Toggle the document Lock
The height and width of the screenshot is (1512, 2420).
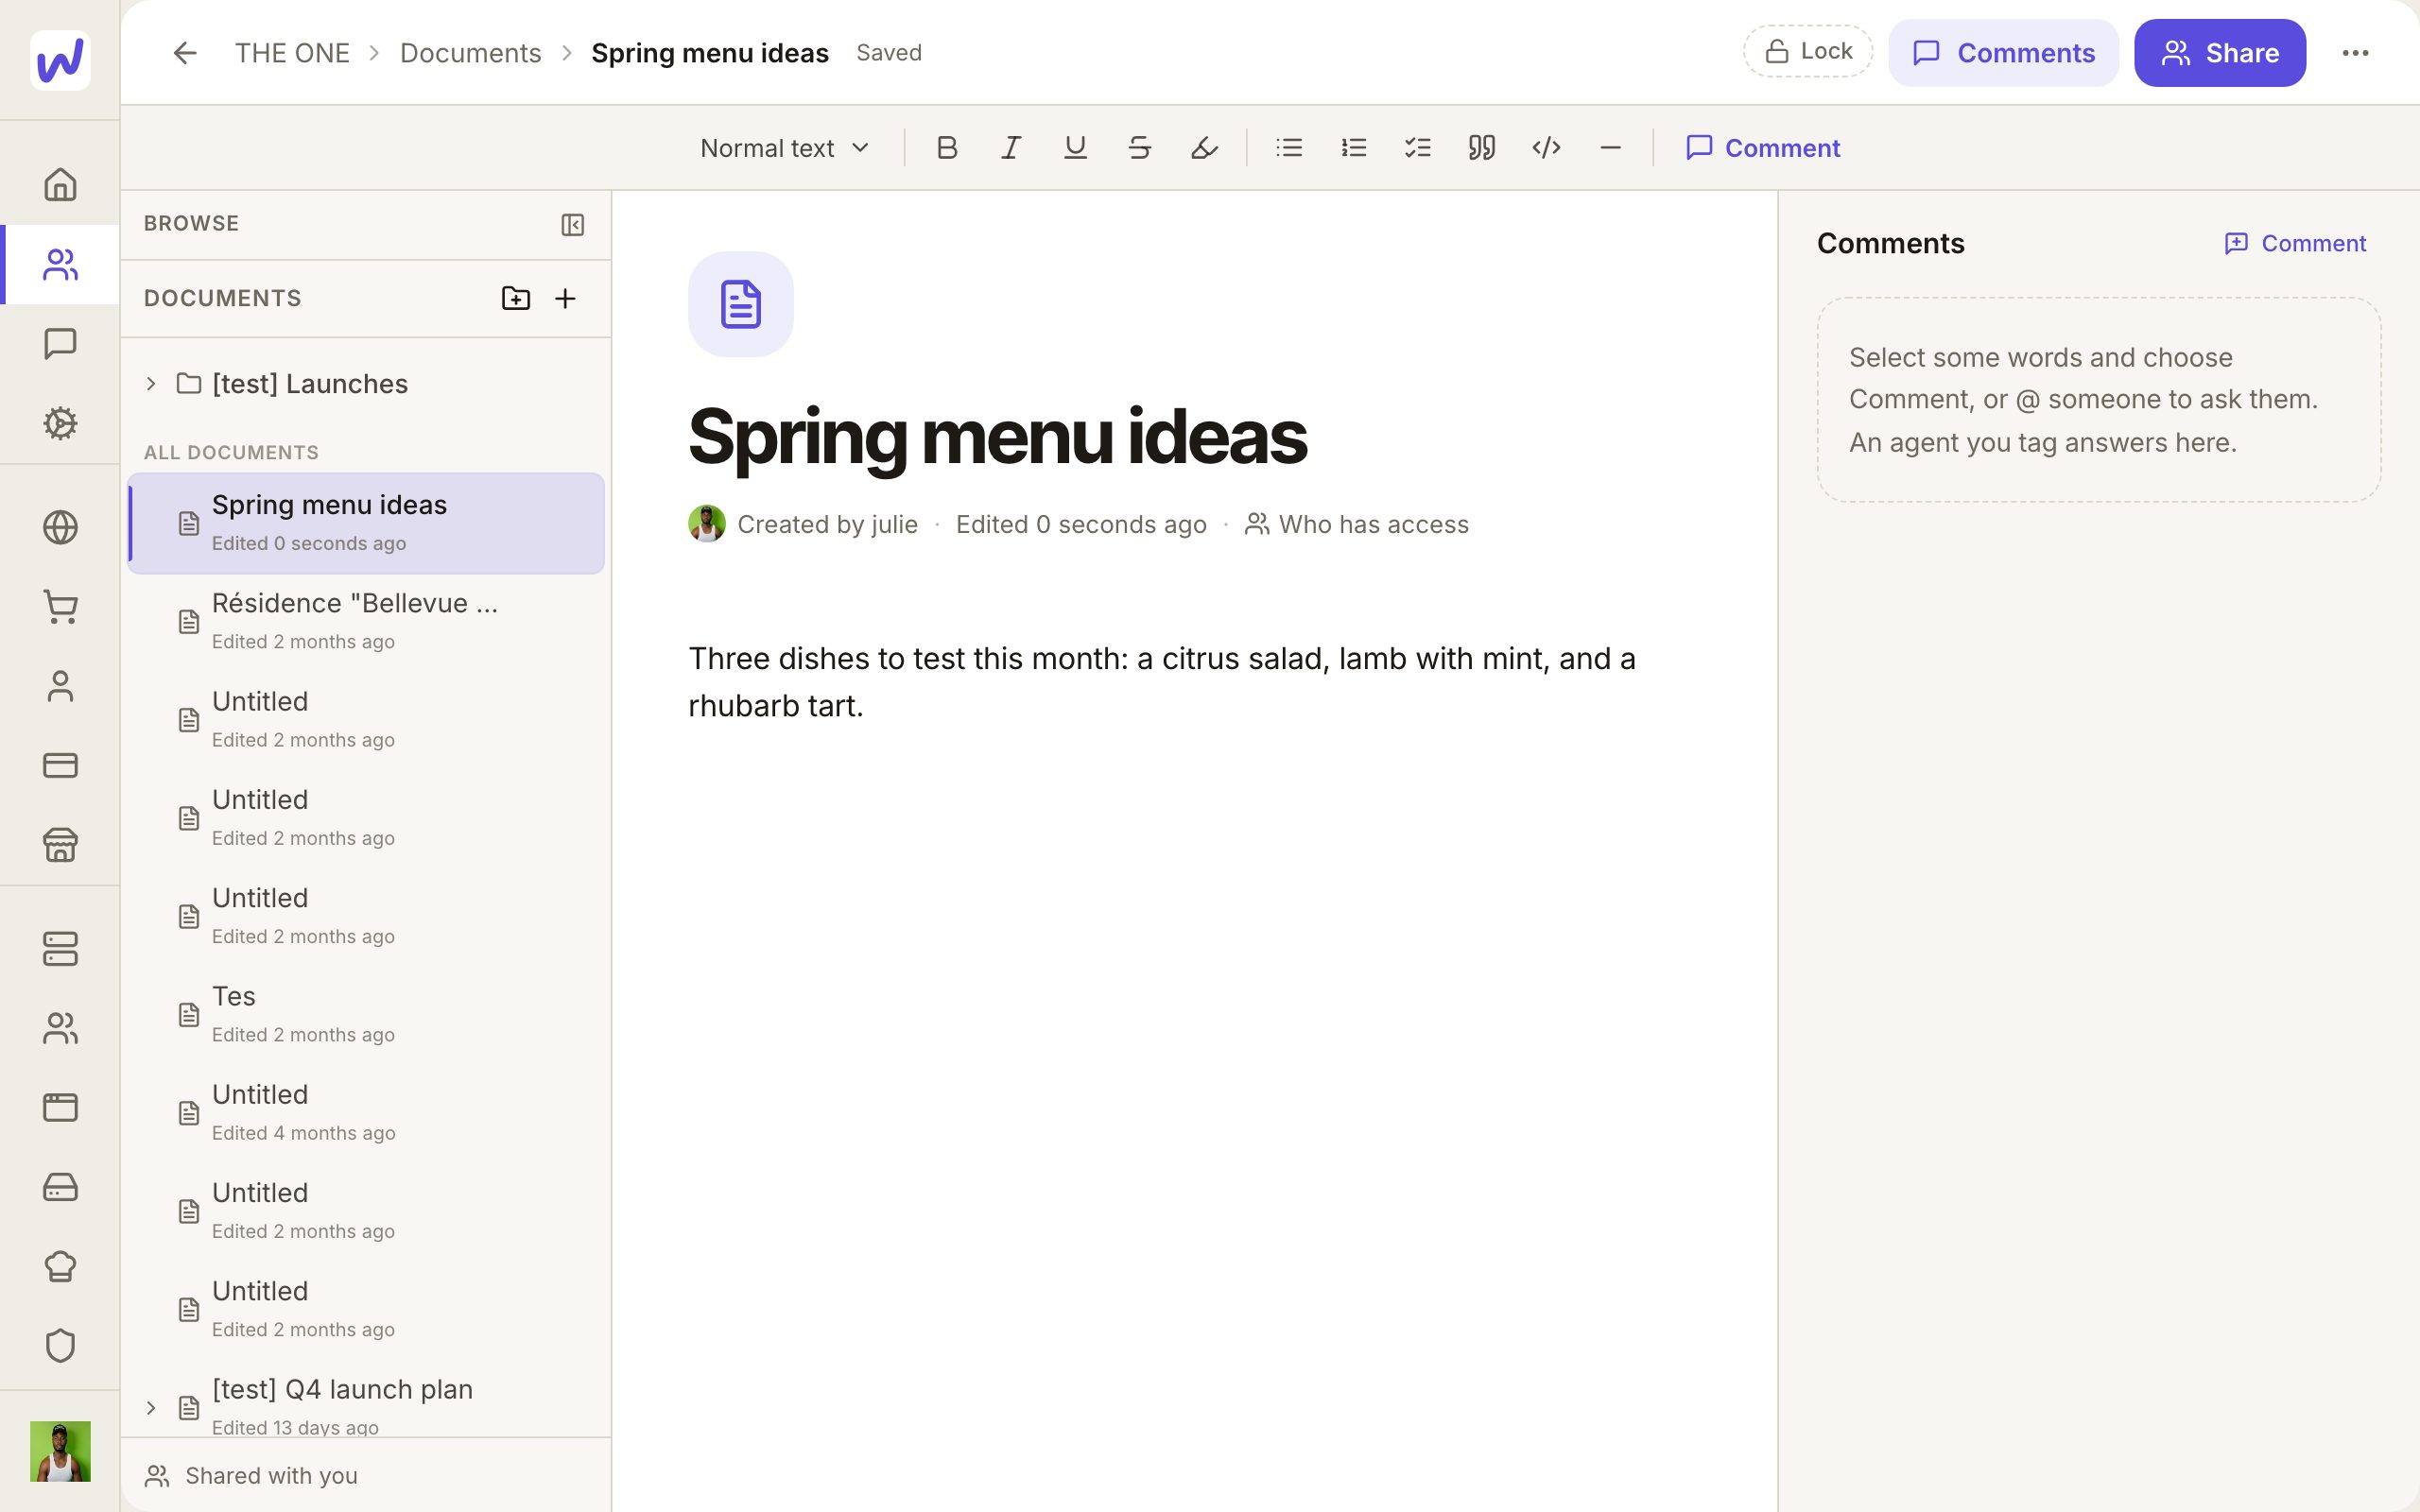coord(1807,52)
